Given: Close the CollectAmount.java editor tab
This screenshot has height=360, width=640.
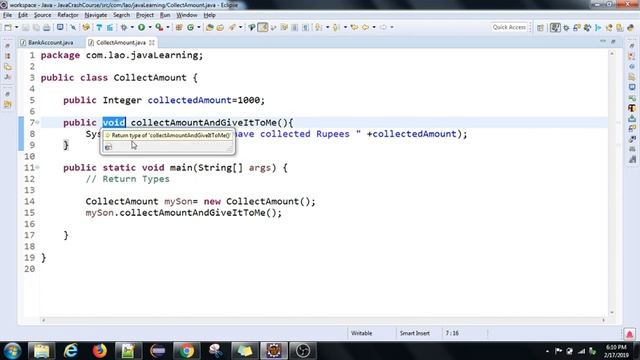Looking at the screenshot, I should [x=152, y=42].
